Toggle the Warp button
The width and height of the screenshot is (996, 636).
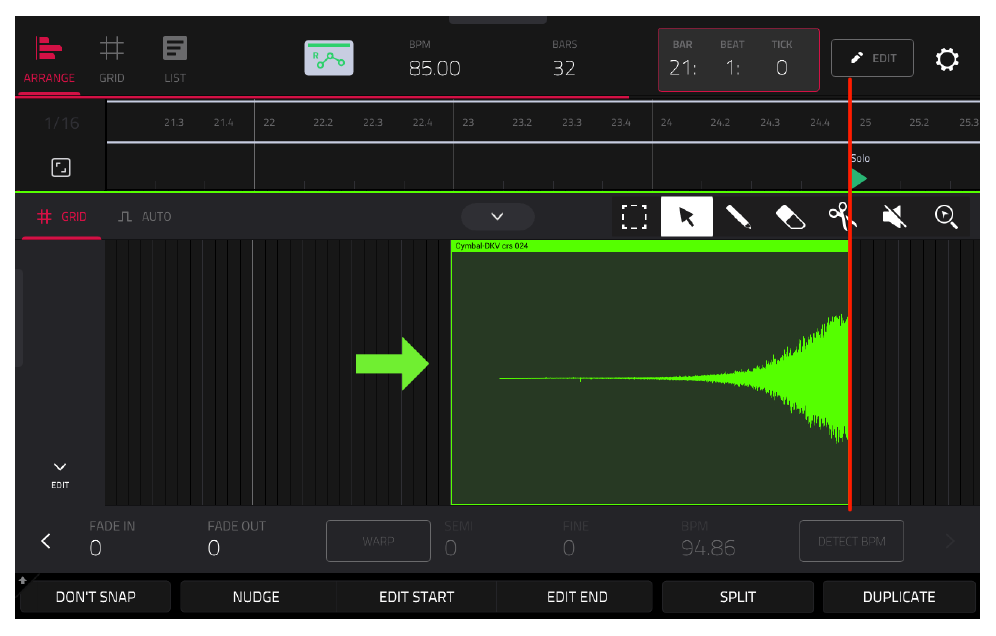(379, 541)
